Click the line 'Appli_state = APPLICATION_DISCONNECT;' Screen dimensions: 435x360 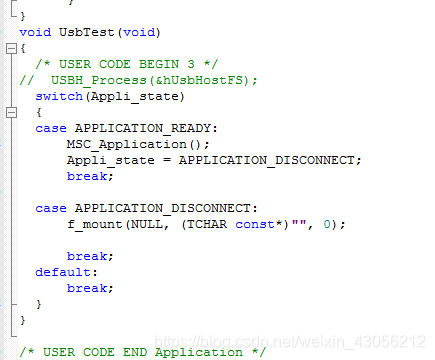(x=214, y=160)
